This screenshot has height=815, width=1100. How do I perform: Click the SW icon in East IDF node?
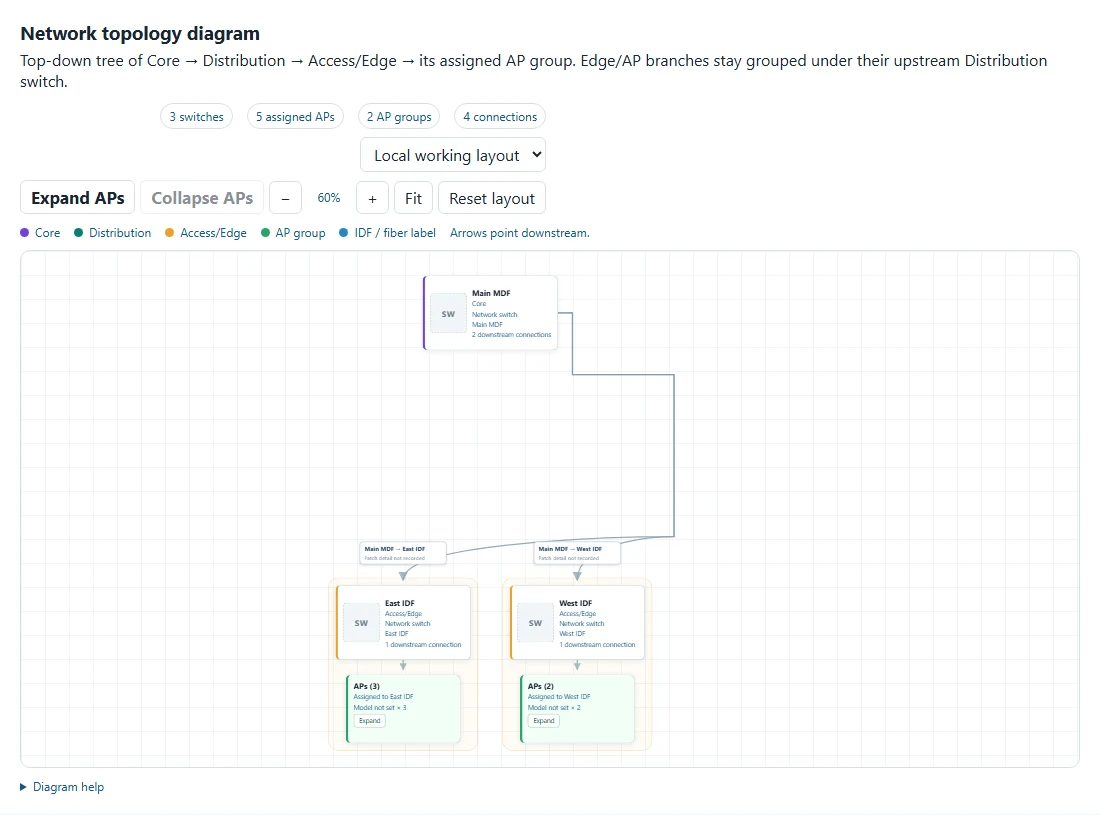point(361,623)
